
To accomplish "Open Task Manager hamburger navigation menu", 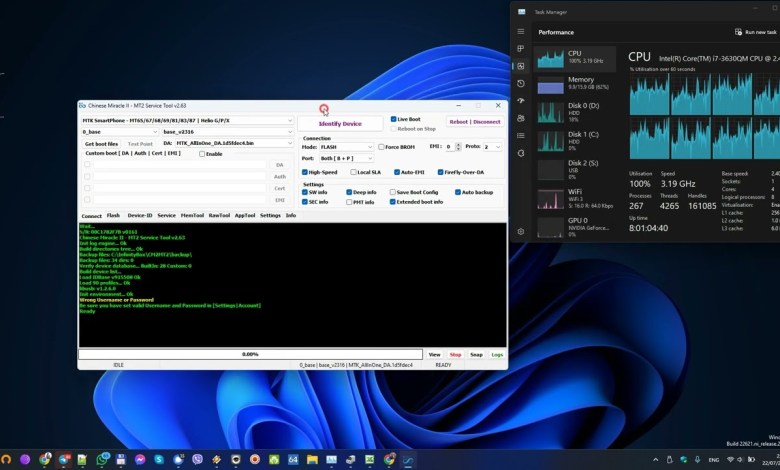I will pyautogui.click(x=521, y=31).
